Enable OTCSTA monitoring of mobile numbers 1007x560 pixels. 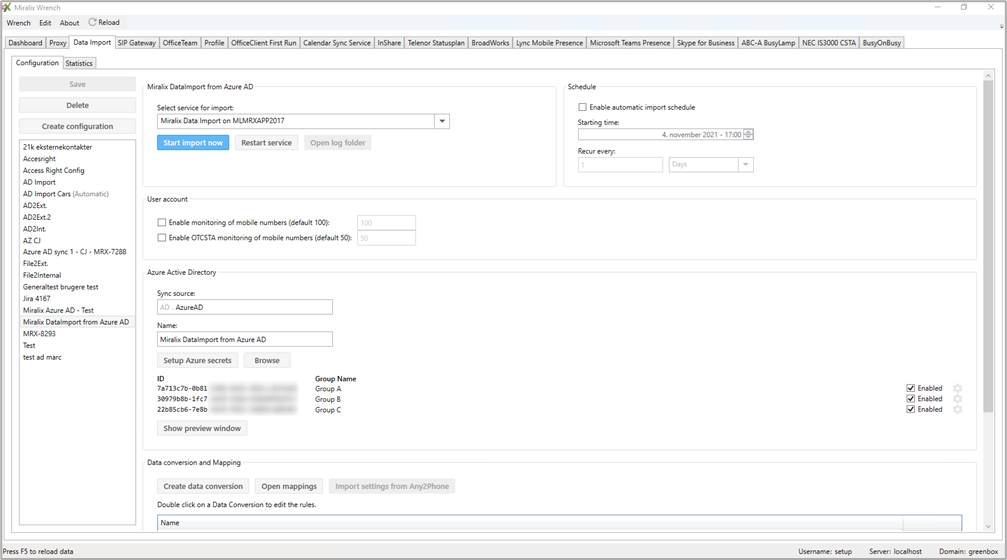(x=162, y=238)
